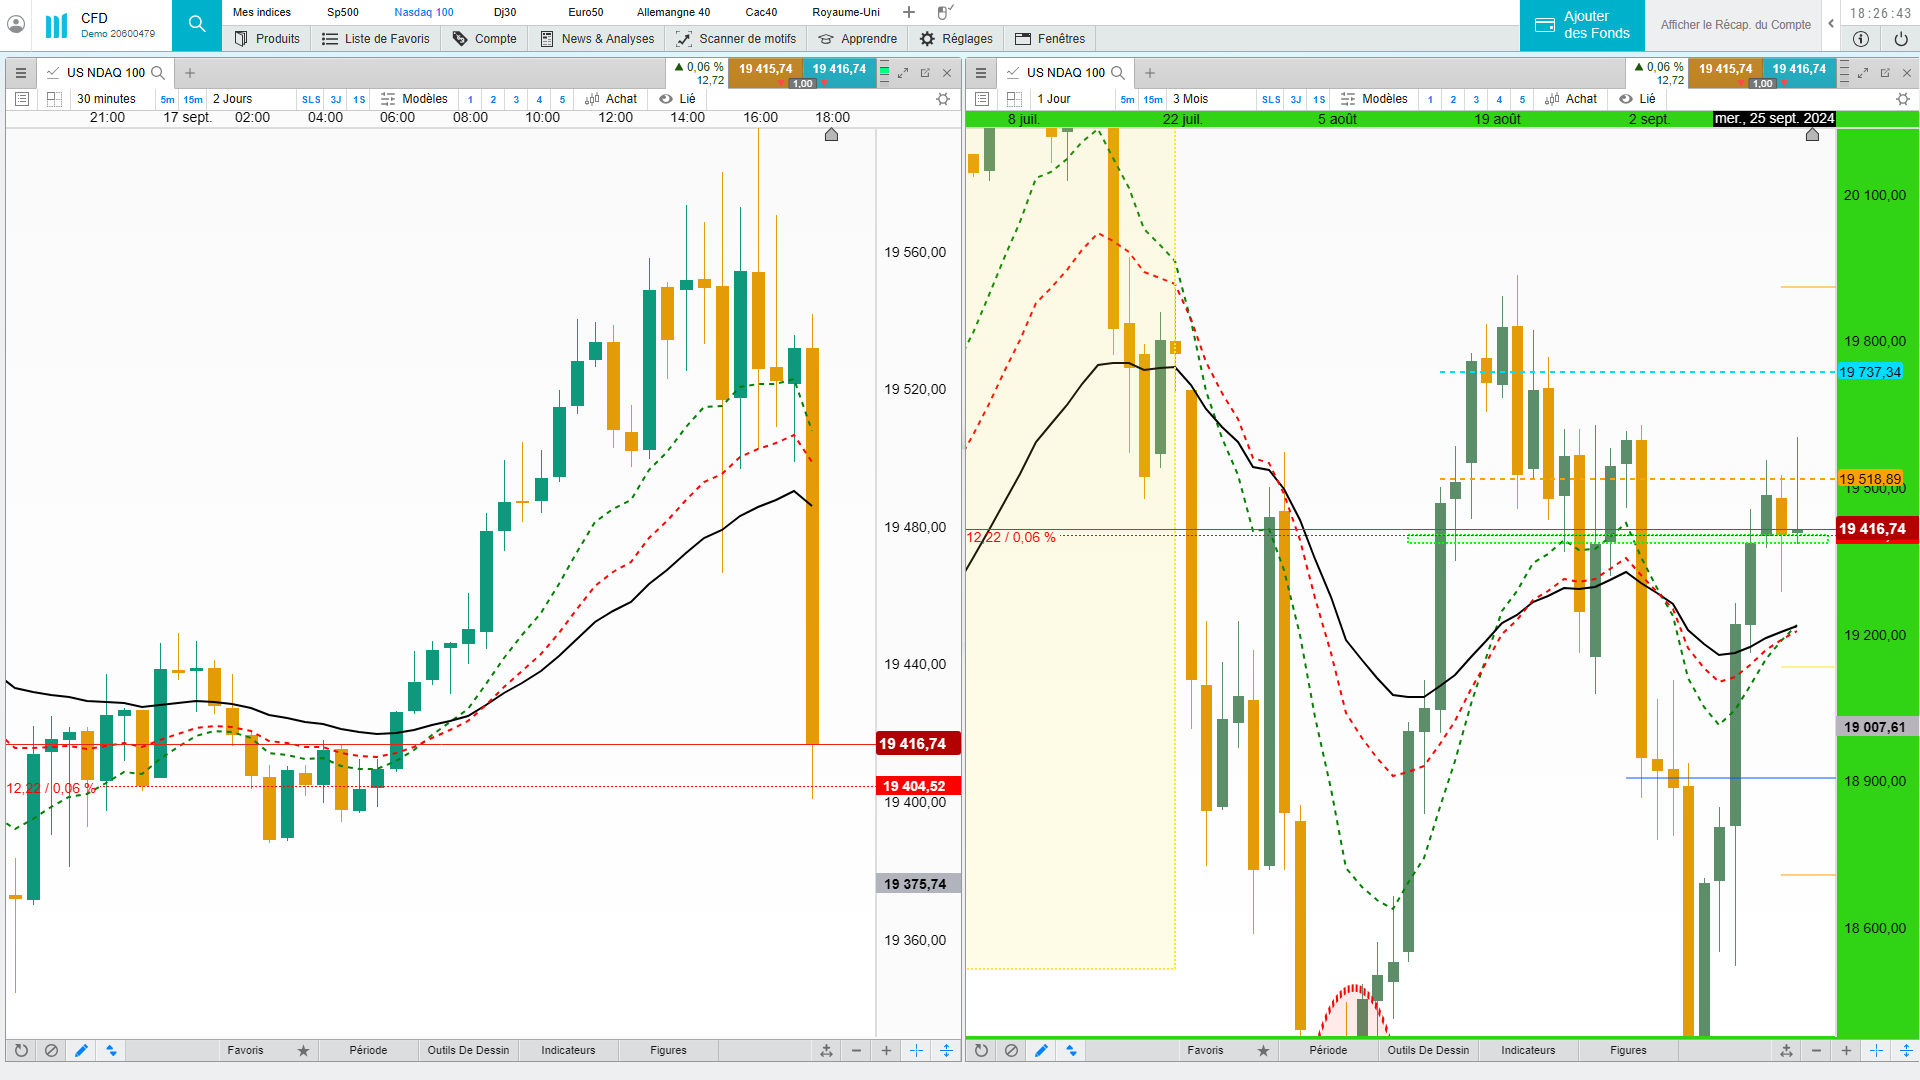The width and height of the screenshot is (1920, 1080).
Task: Add a new chart tab in right panel
Action: click(1150, 73)
